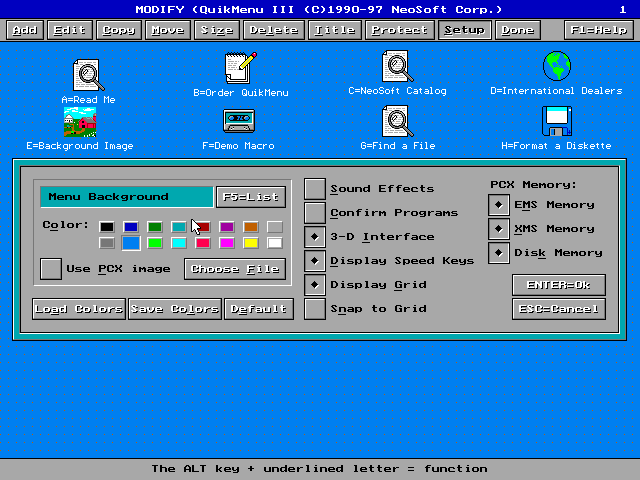Select Move in the top bar
Screen dimensions: 640x480
pyautogui.click(x=168, y=30)
